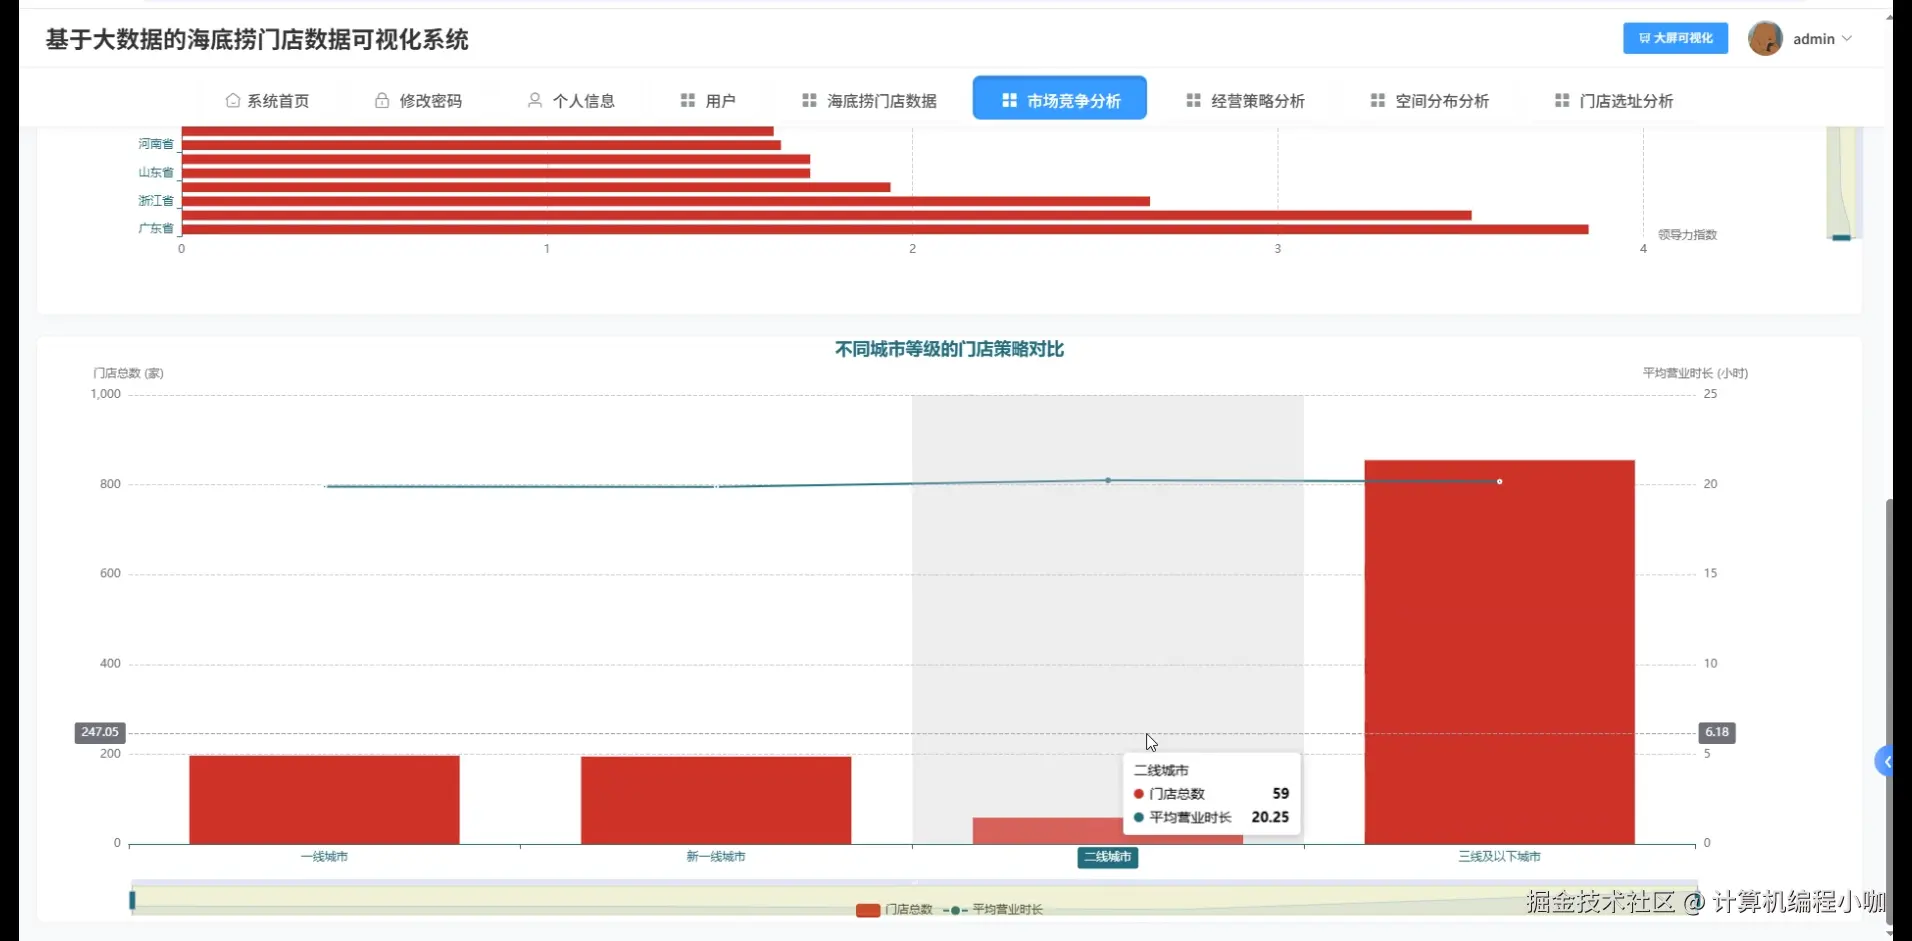Click the vertical zoom slider handle of the province chart
1912x941 pixels.
(1841, 237)
